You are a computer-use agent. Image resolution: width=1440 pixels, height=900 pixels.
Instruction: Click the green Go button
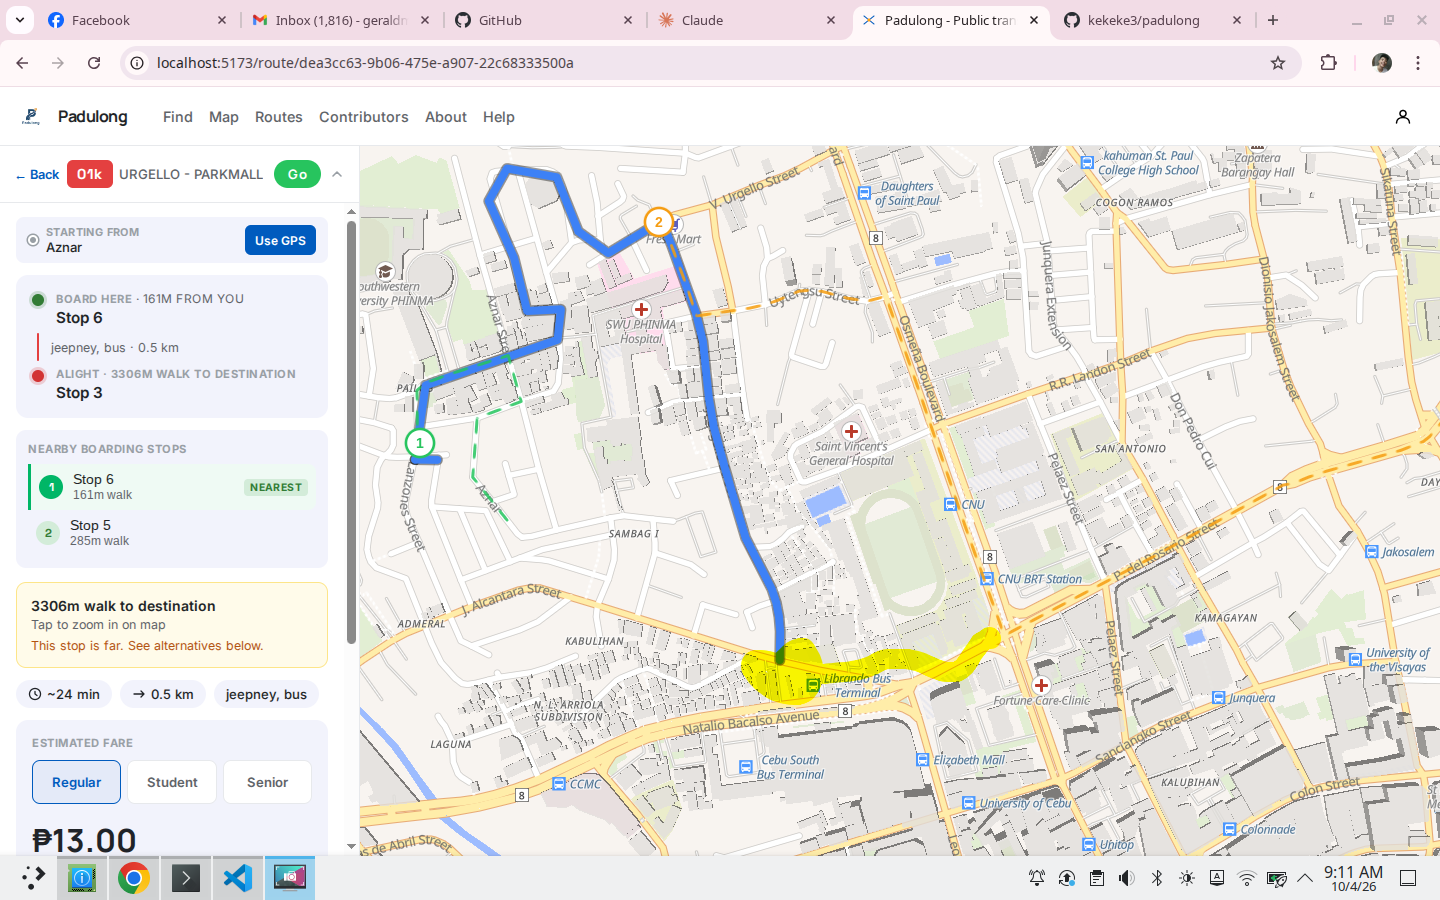coord(297,174)
